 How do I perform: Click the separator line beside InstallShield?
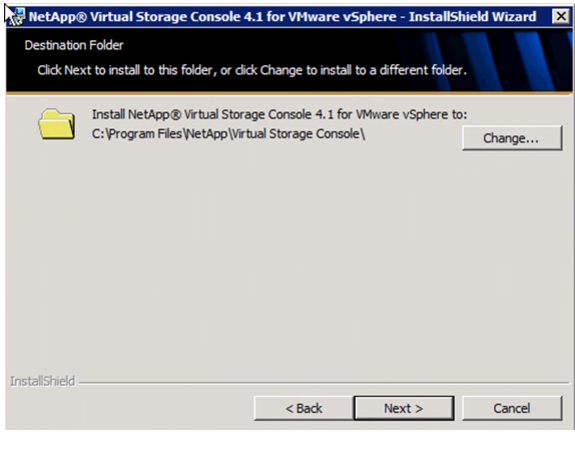(324, 383)
